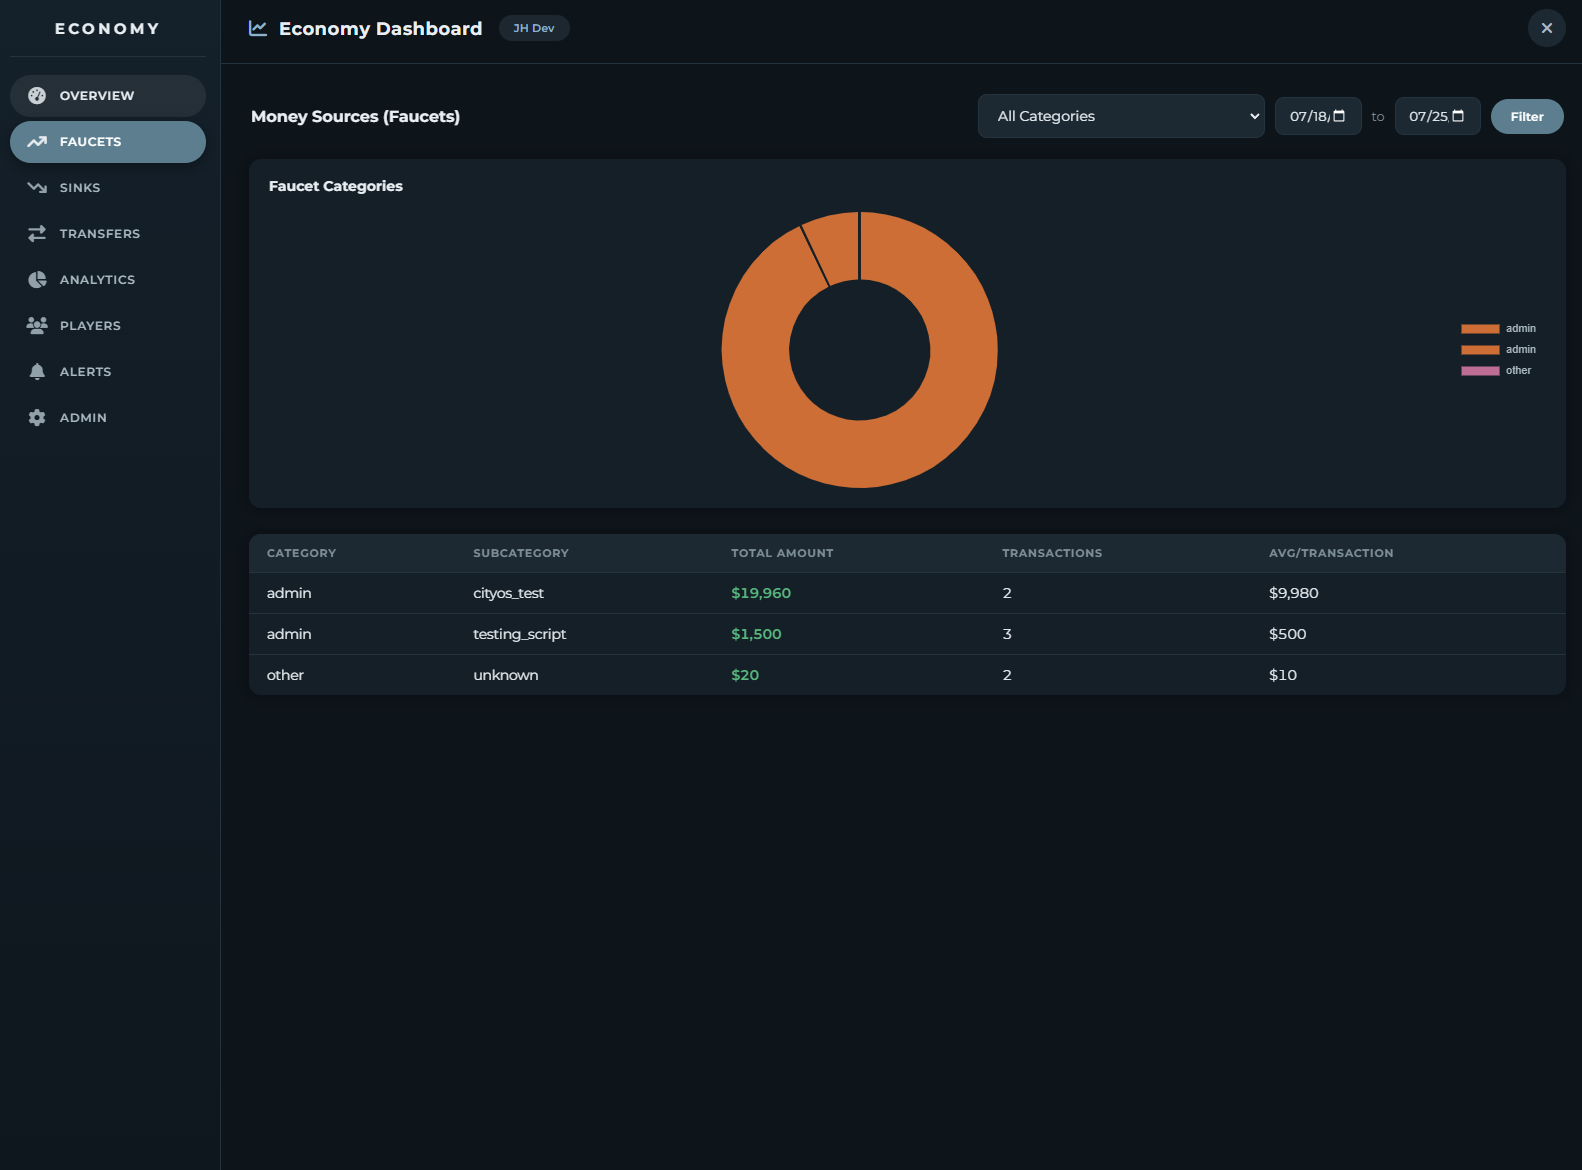This screenshot has height=1170, width=1582.
Task: Click the $500 average value
Action: pyautogui.click(x=1288, y=634)
